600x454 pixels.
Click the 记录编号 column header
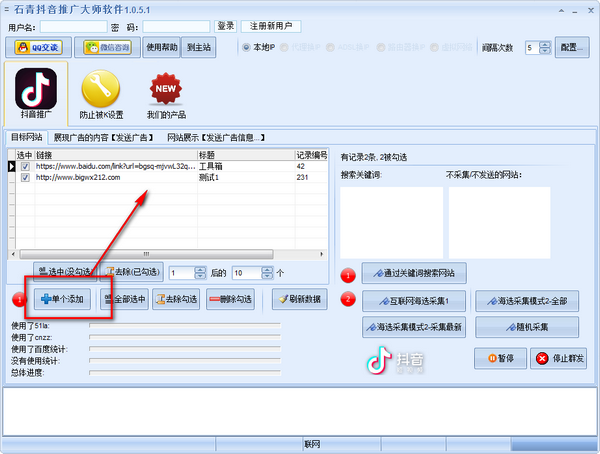pyautogui.click(x=311, y=155)
